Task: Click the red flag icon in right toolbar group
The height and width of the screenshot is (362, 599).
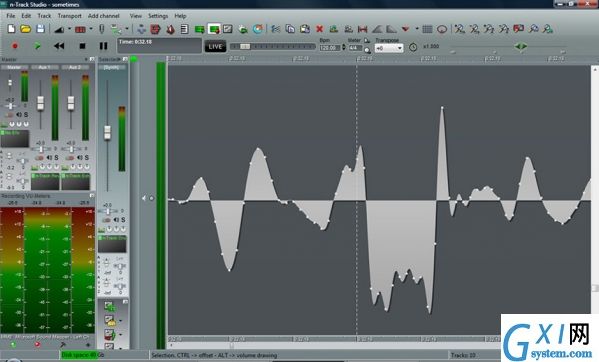Action: pyautogui.click(x=518, y=29)
